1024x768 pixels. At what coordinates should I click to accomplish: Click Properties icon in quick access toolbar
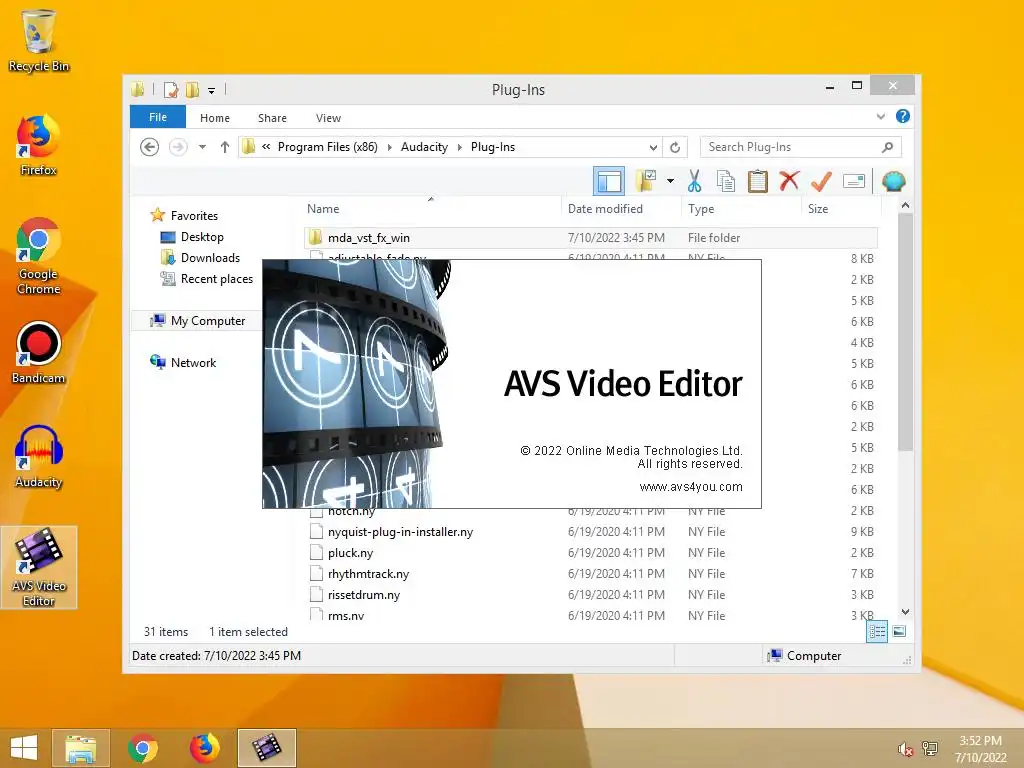tap(170, 89)
